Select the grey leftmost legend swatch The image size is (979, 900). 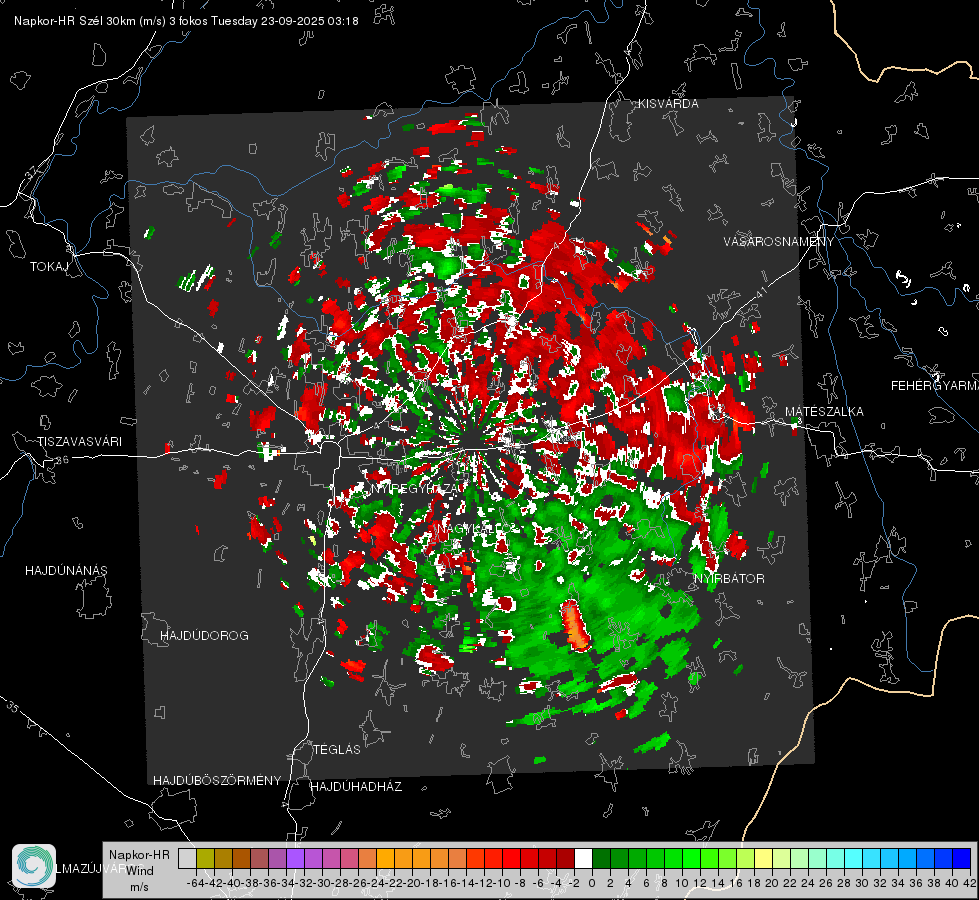pos(187,858)
